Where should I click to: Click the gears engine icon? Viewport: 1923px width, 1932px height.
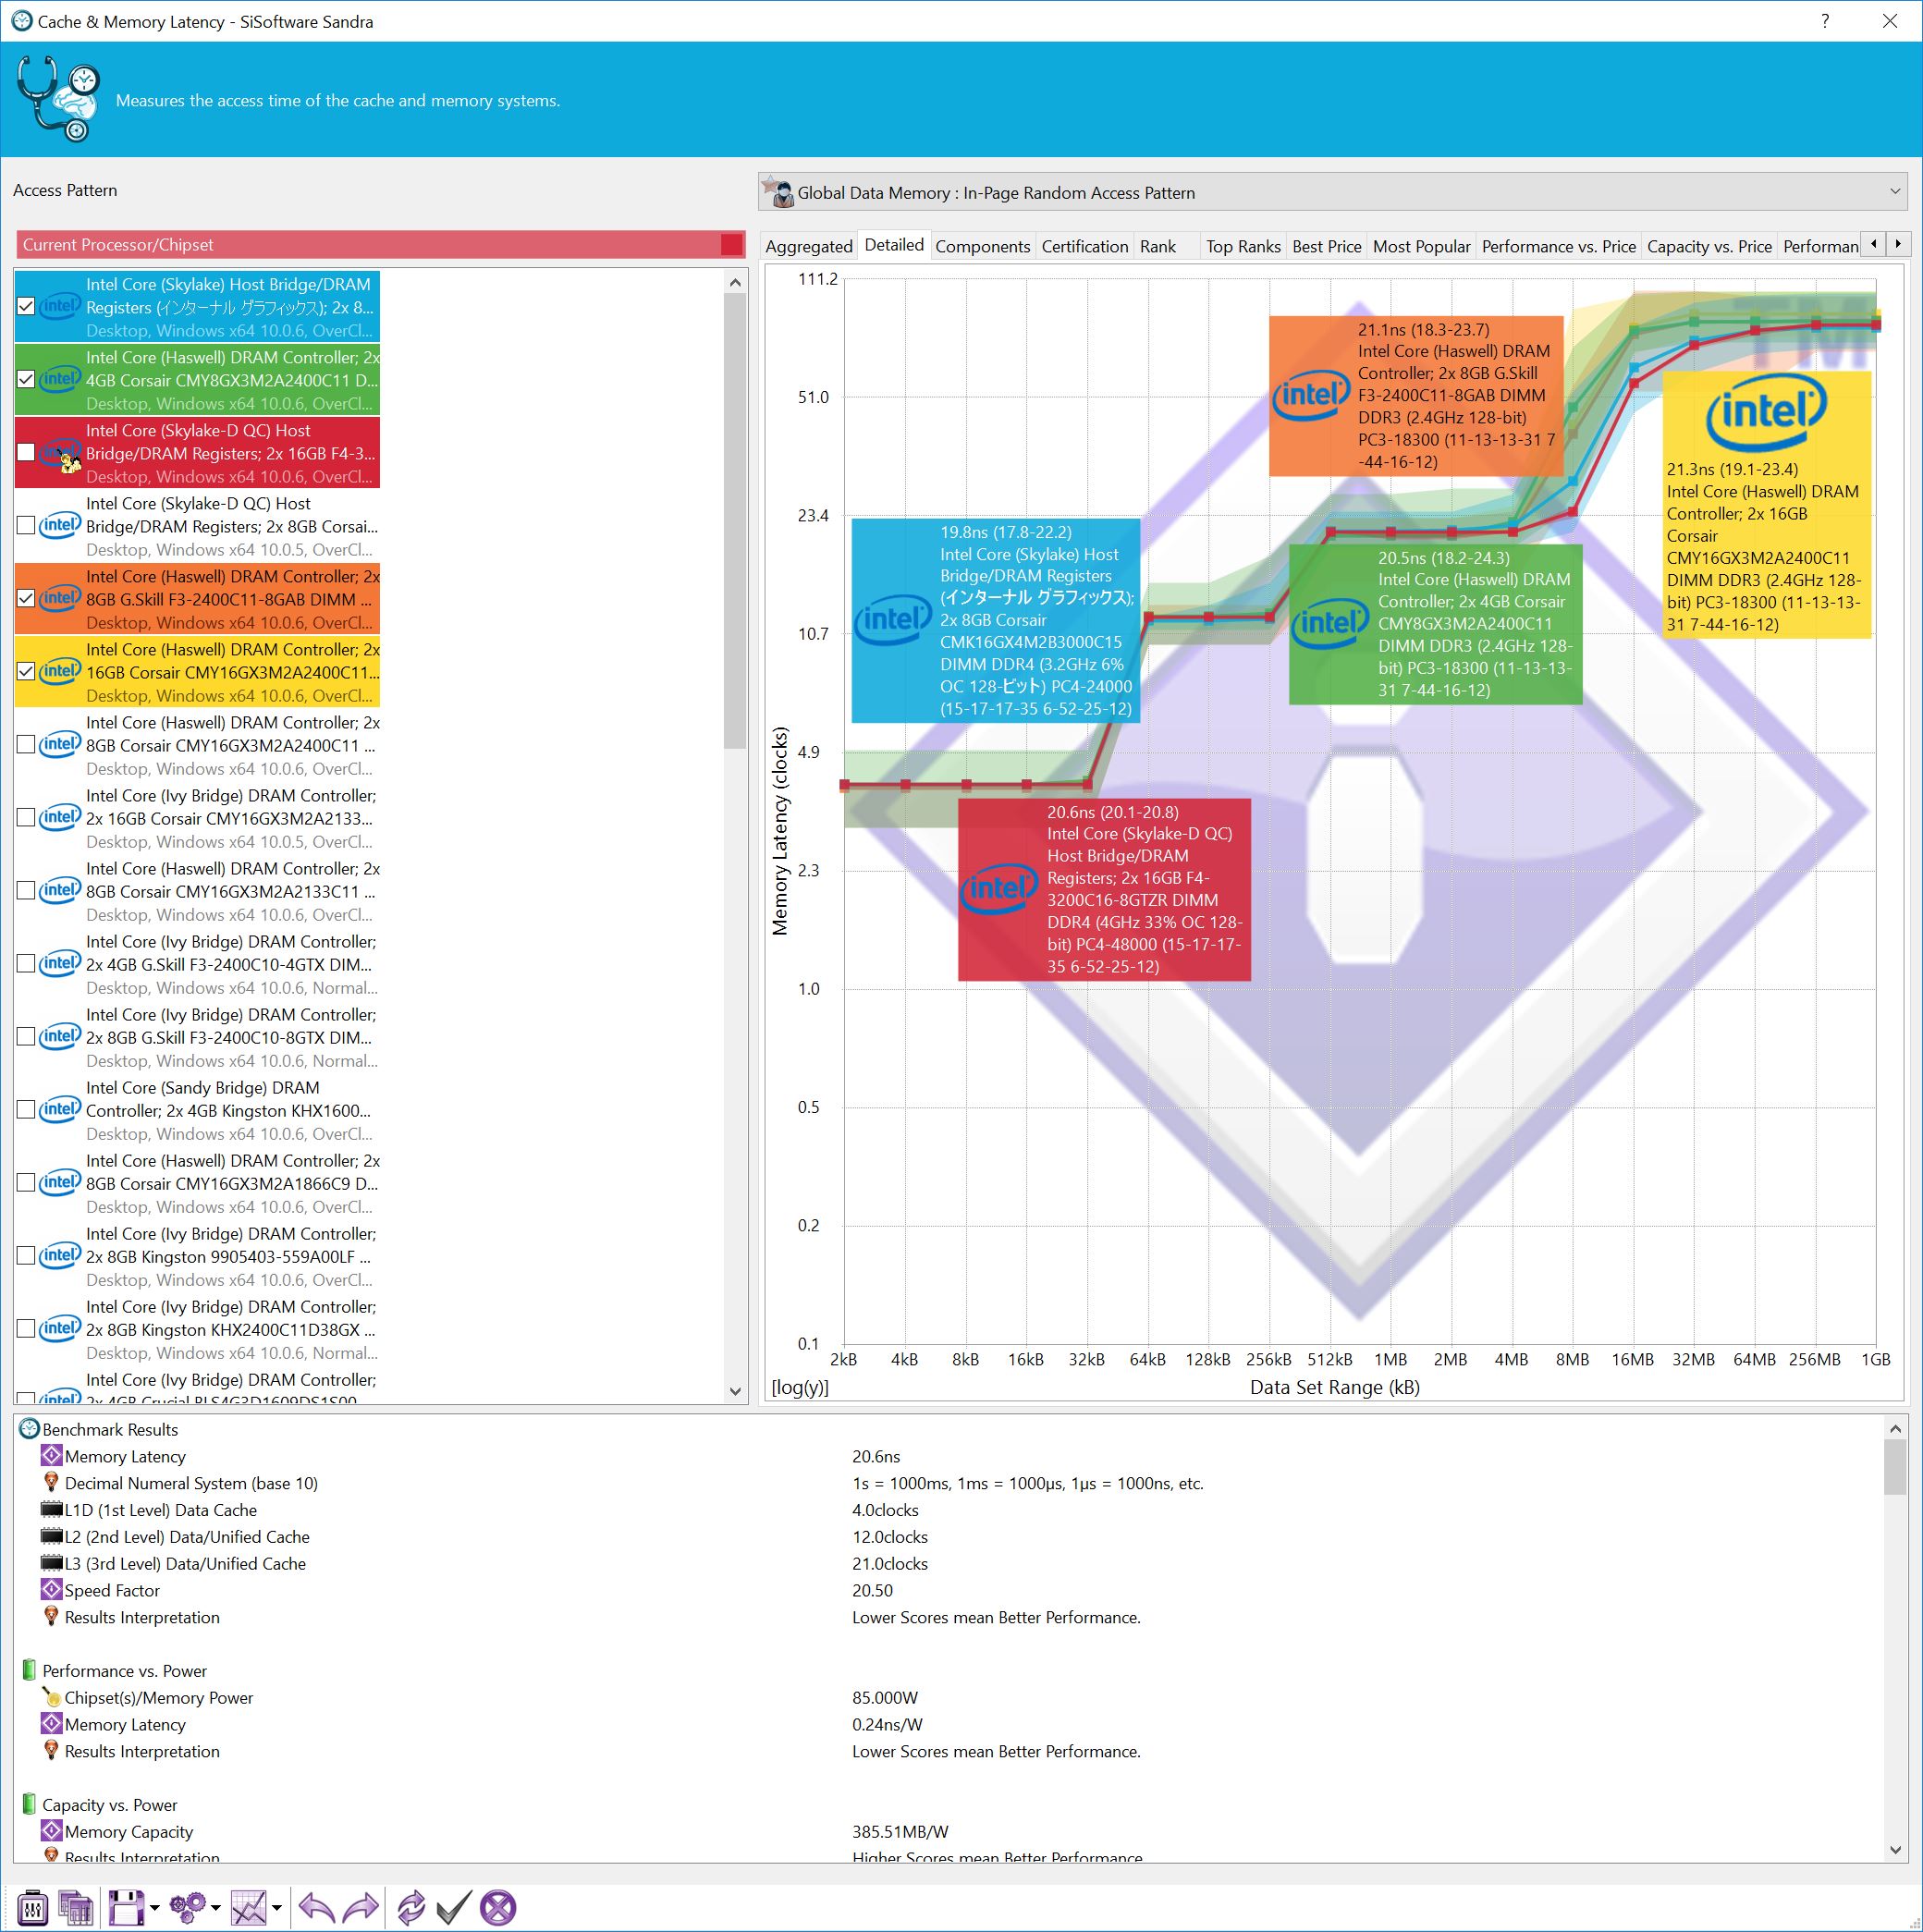coord(187,1907)
